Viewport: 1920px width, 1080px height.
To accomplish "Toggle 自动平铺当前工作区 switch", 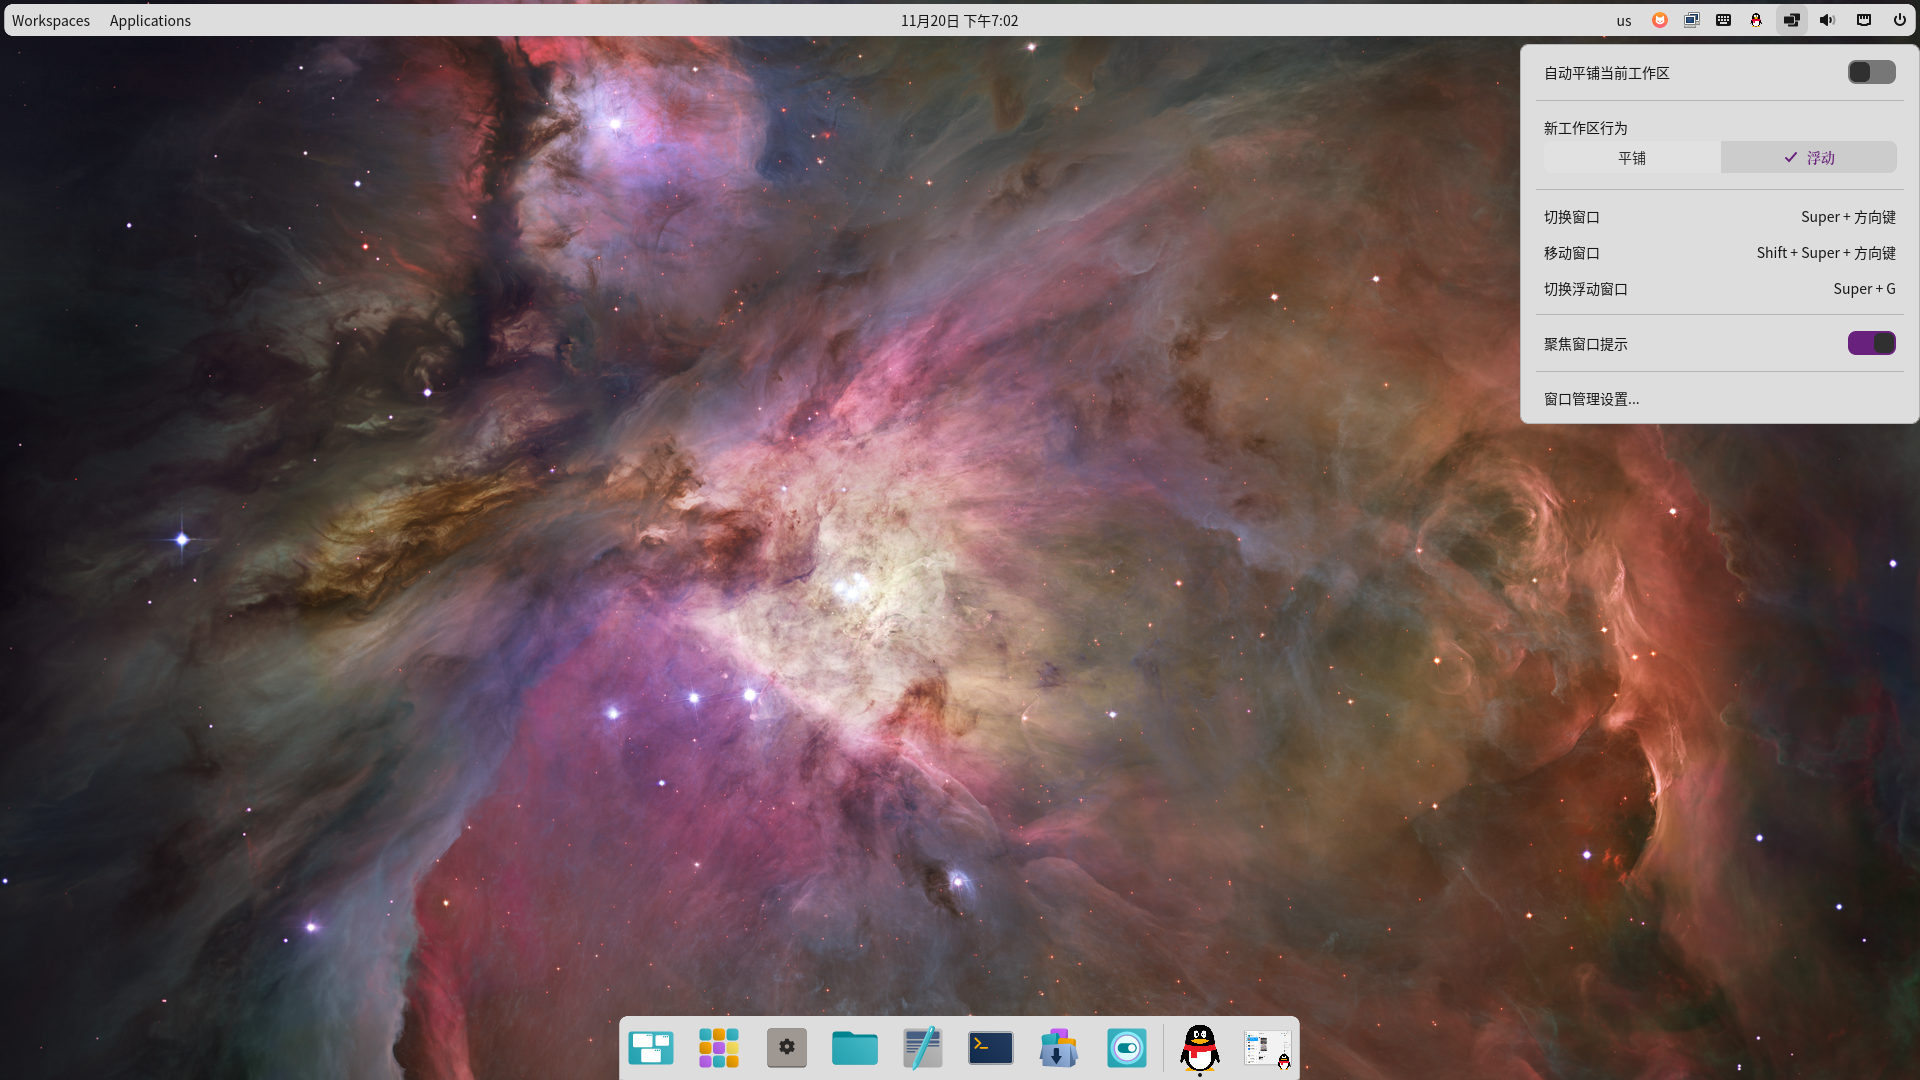I will (x=1870, y=73).
